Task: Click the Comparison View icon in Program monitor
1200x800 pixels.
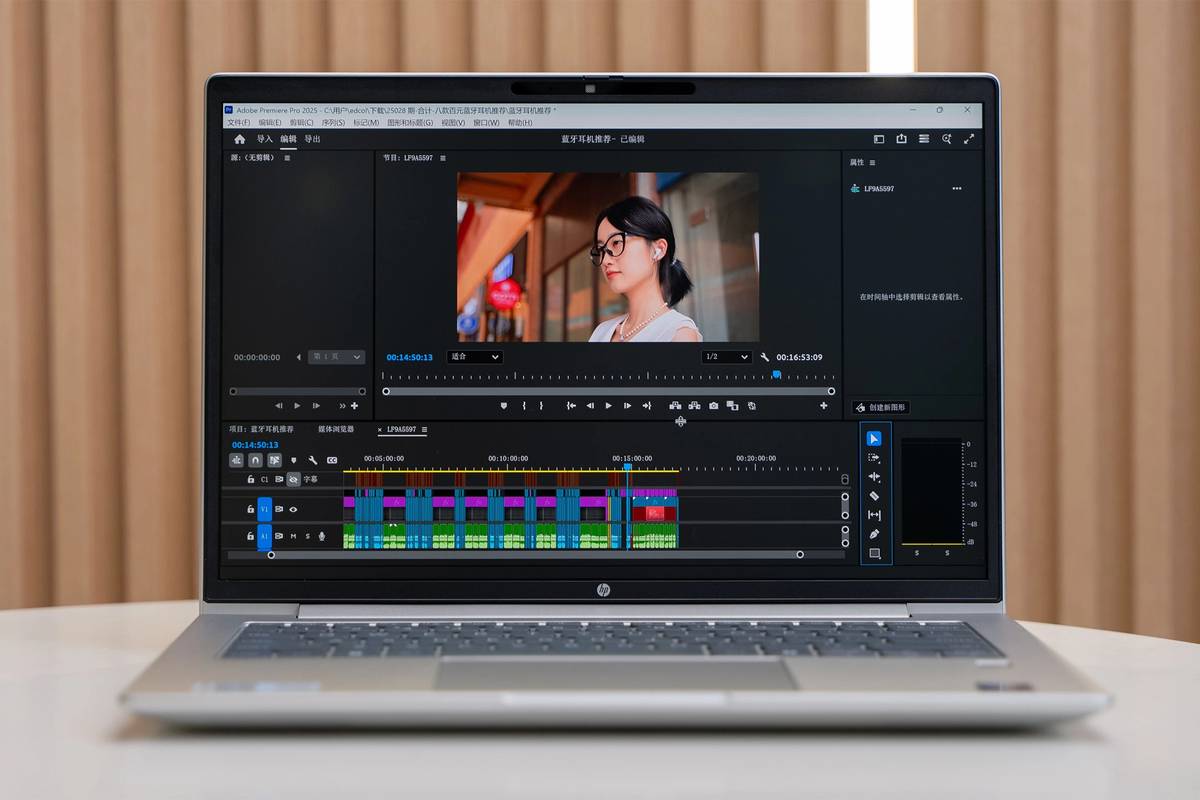Action: point(732,406)
